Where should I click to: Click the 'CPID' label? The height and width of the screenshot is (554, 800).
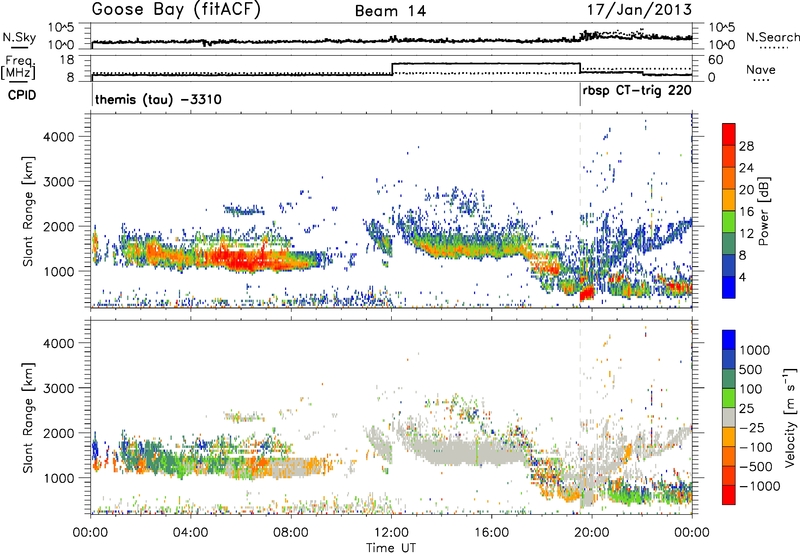click(x=21, y=95)
